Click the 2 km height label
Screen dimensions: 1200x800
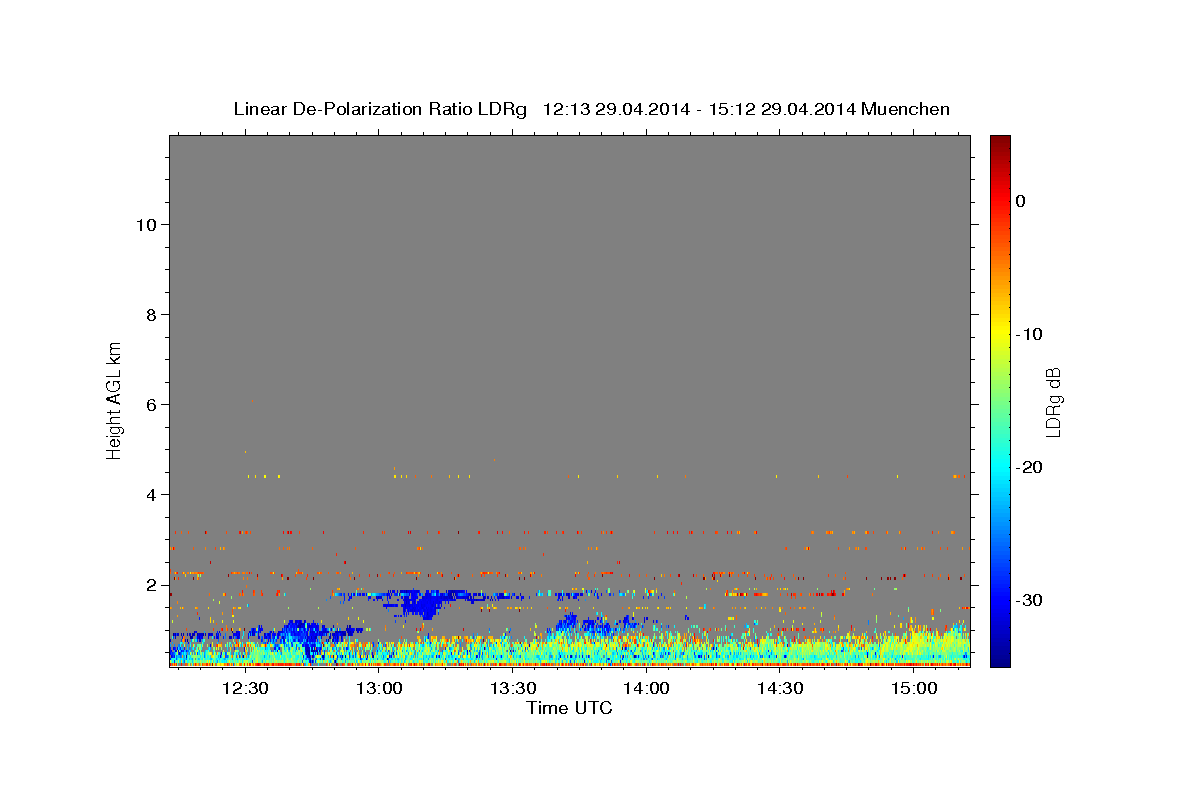tap(149, 585)
